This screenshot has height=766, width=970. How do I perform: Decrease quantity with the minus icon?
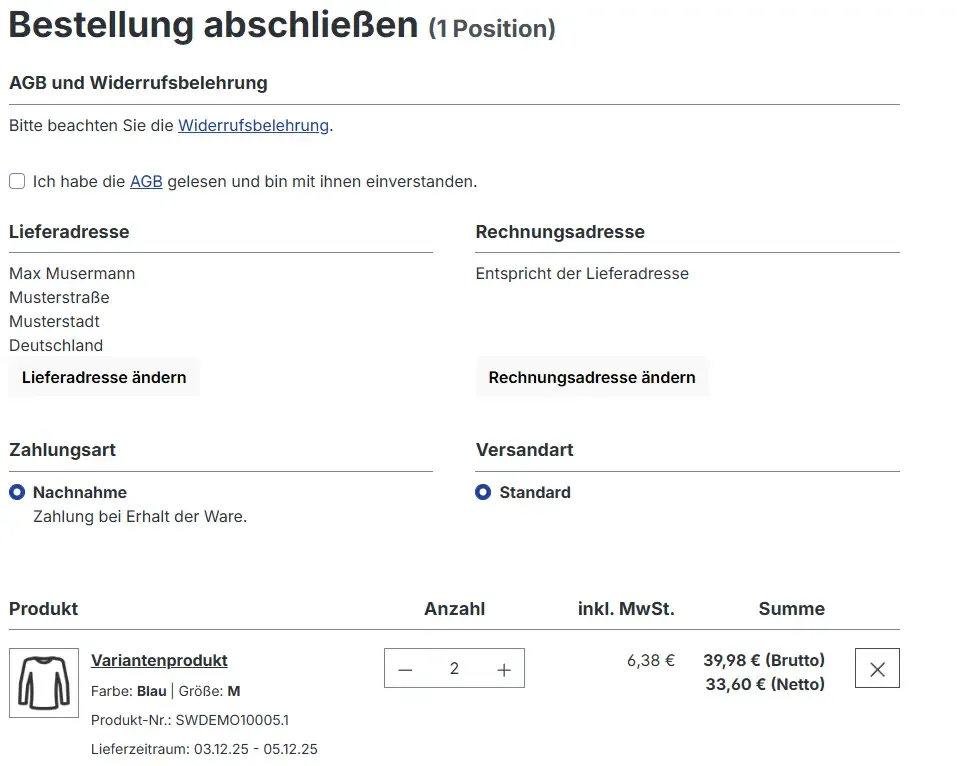(405, 669)
